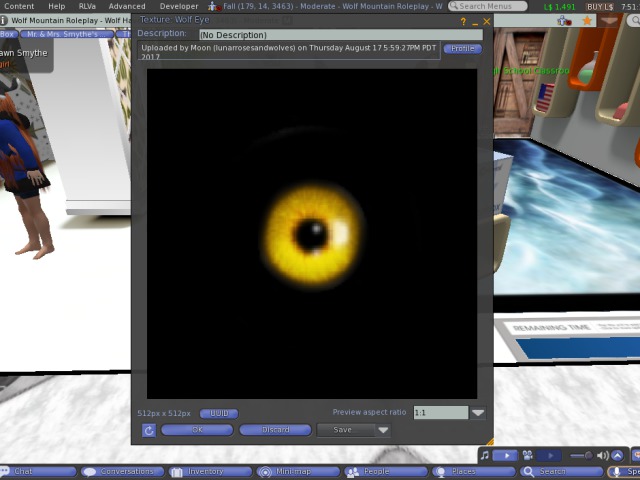The image size is (640, 480).
Task: Play the parcel media
Action: (550, 456)
